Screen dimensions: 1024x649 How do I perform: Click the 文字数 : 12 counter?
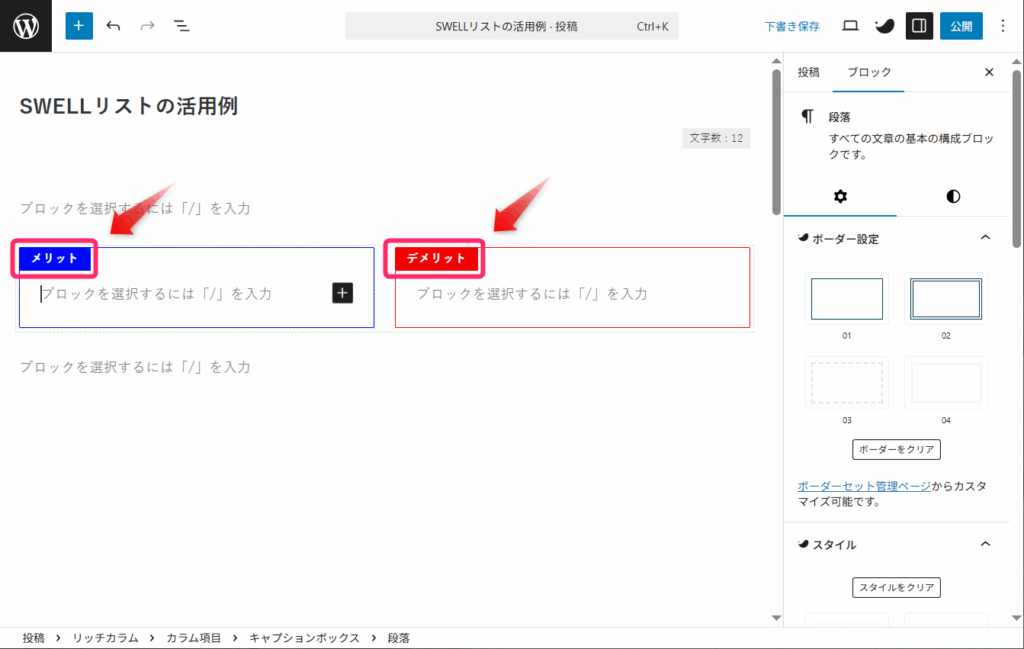click(716, 138)
